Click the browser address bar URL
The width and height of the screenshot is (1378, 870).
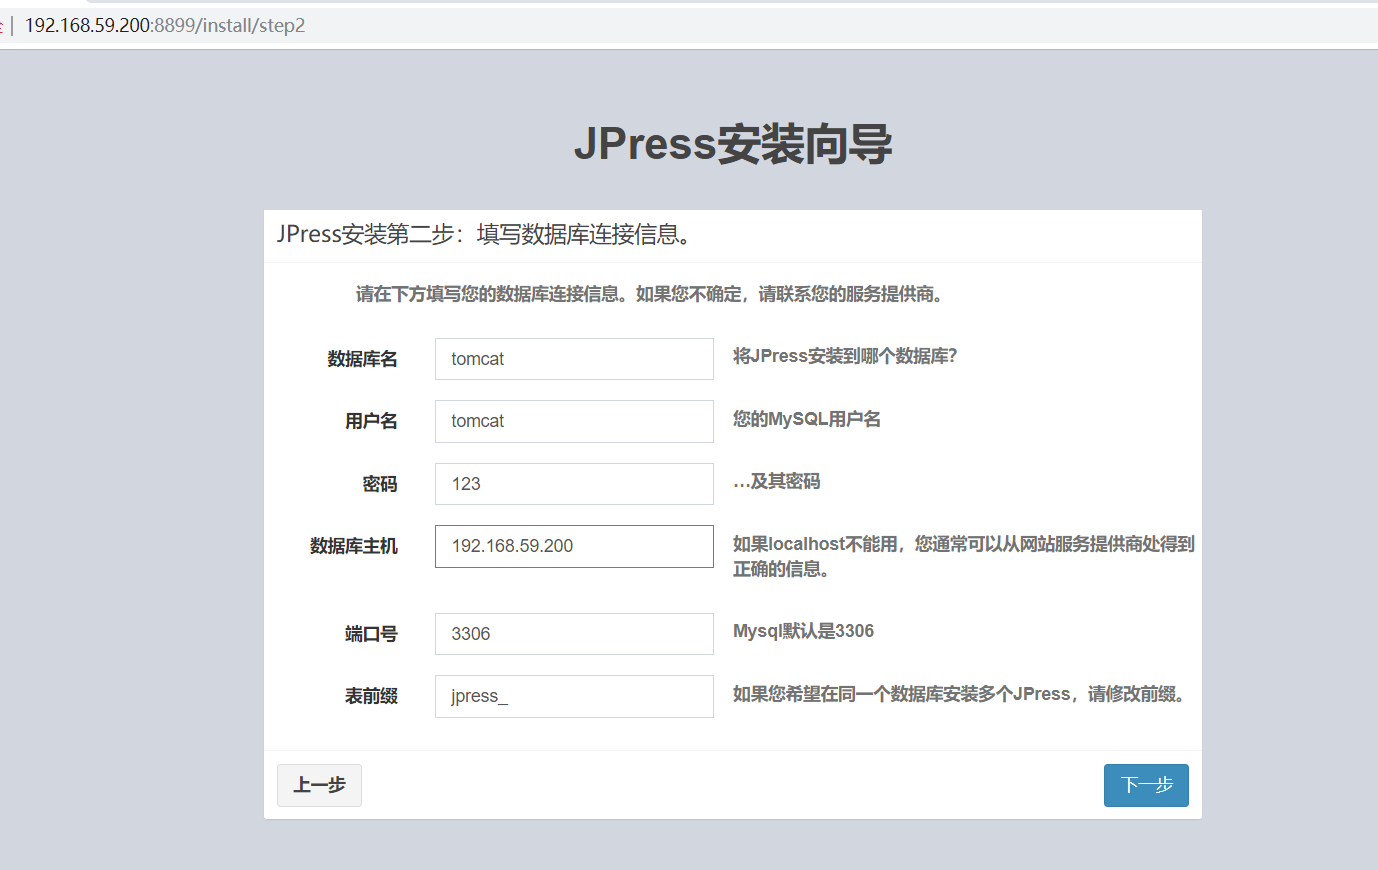[165, 25]
